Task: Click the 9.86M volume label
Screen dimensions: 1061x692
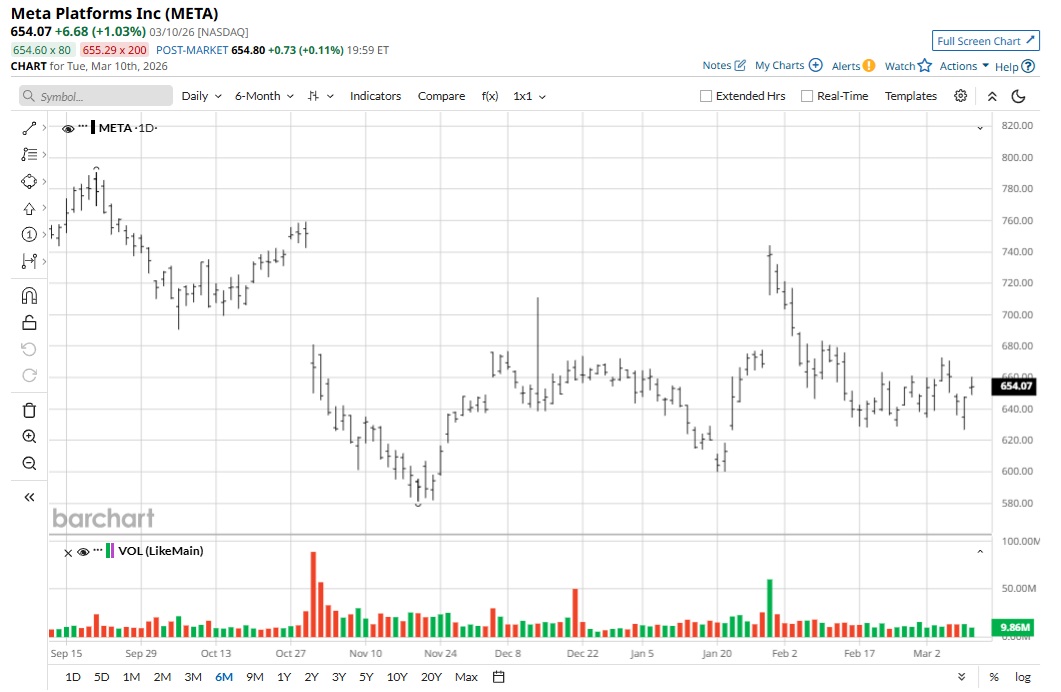Action: (x=1015, y=627)
